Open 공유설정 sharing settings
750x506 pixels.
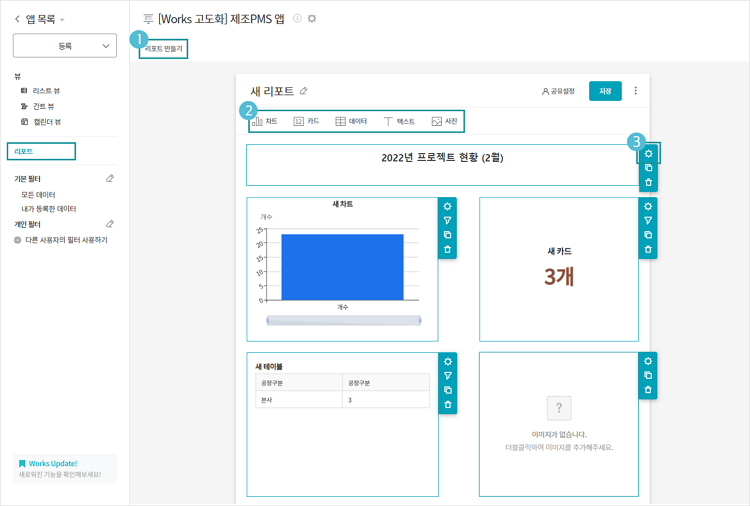click(558, 91)
